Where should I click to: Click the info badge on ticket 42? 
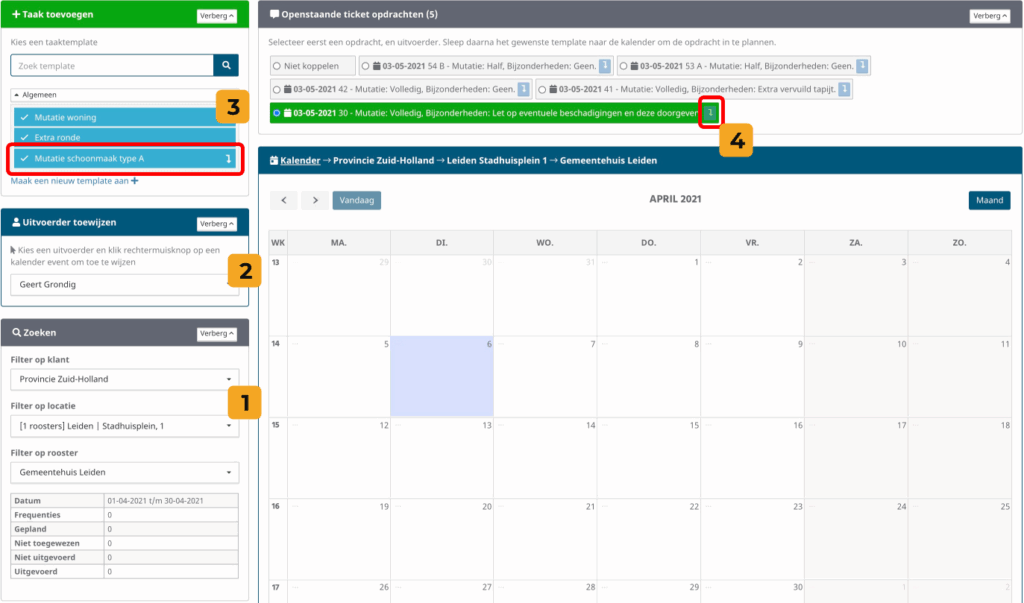[x=523, y=90]
